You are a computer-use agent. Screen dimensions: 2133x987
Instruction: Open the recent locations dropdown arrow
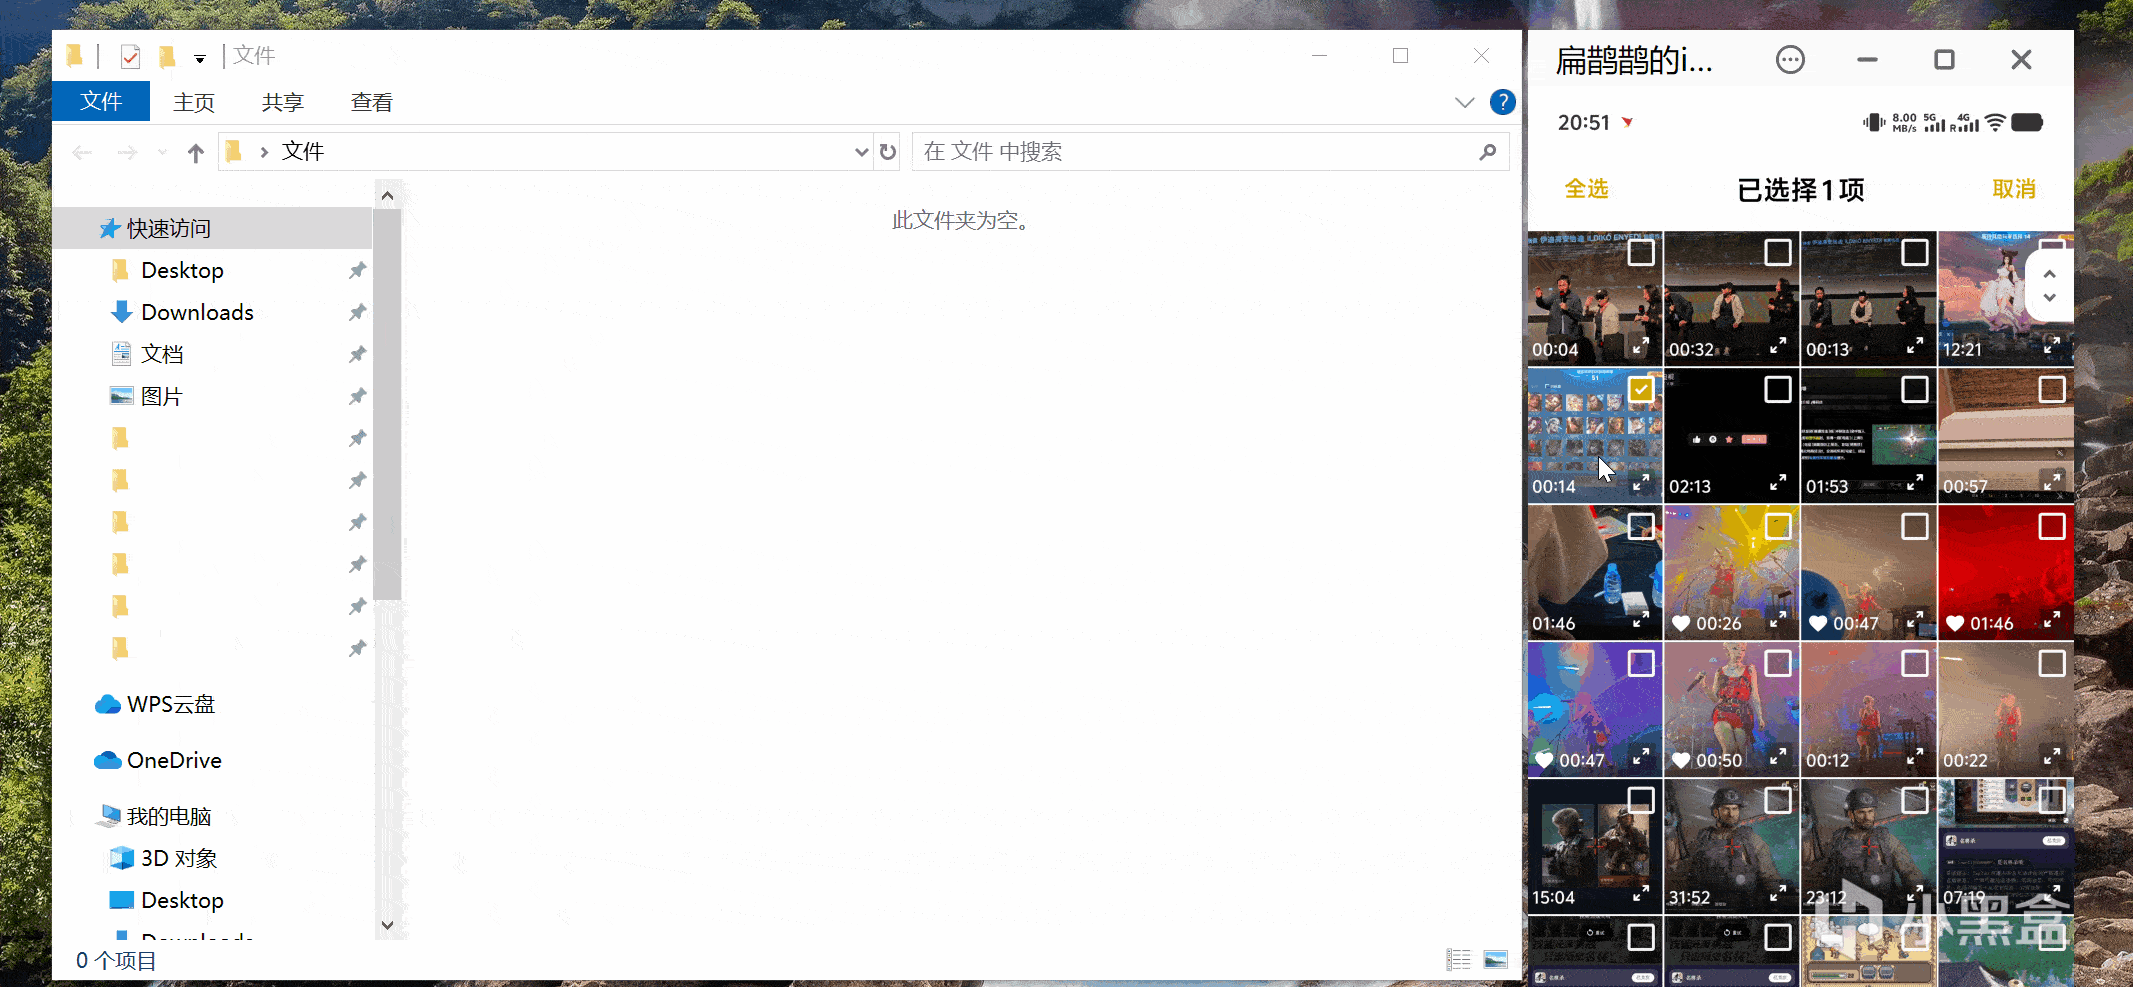[x=162, y=152]
